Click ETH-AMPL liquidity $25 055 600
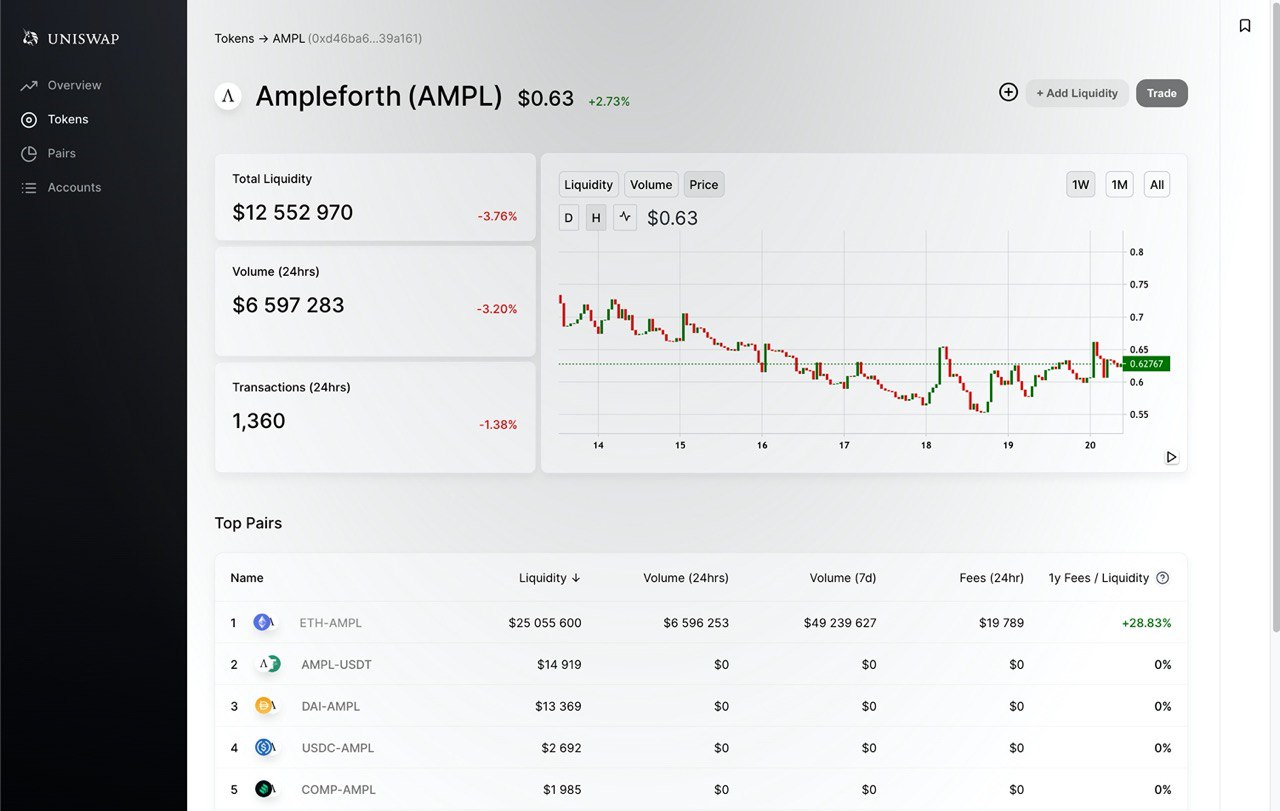 545,623
